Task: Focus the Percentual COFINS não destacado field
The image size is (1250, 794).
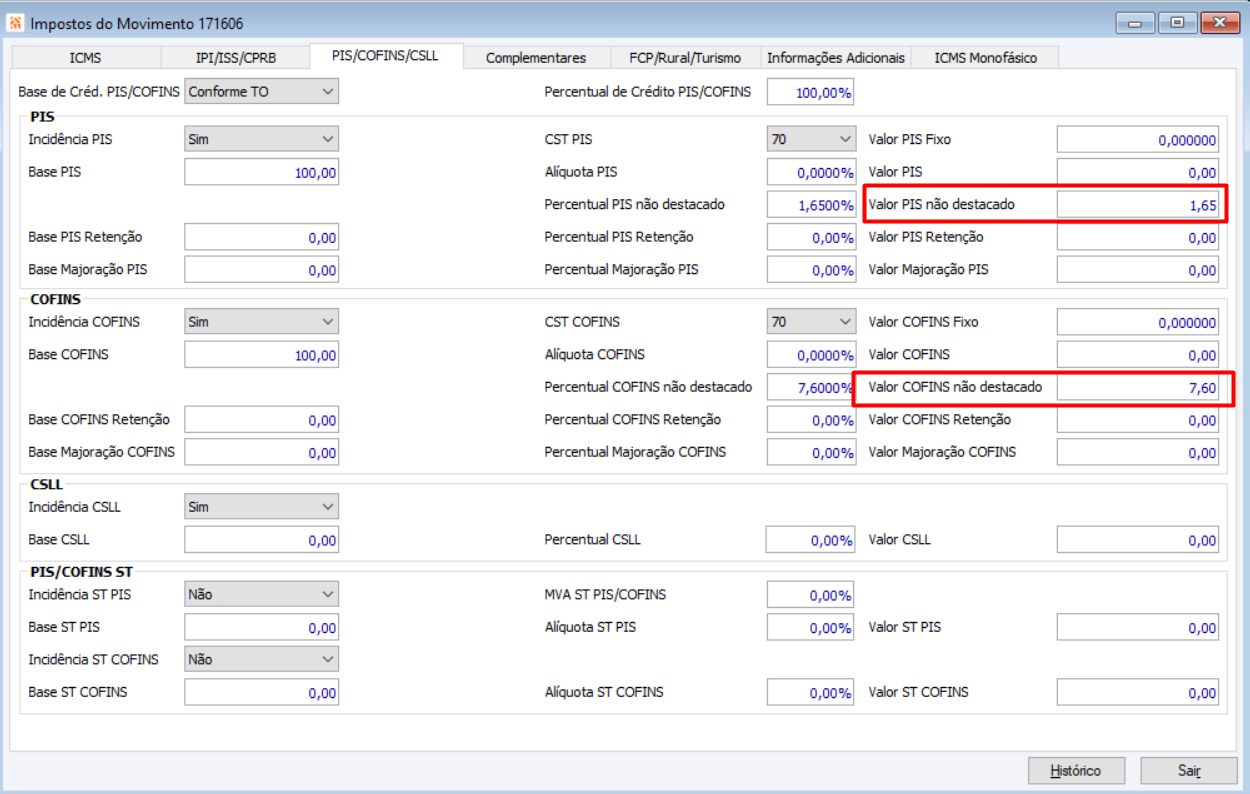Action: pos(810,388)
